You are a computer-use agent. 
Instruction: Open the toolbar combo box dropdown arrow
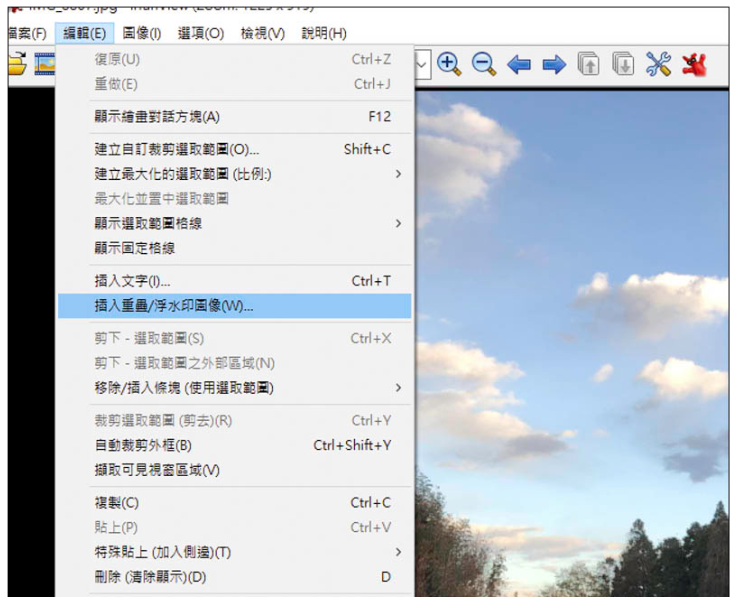(x=422, y=64)
